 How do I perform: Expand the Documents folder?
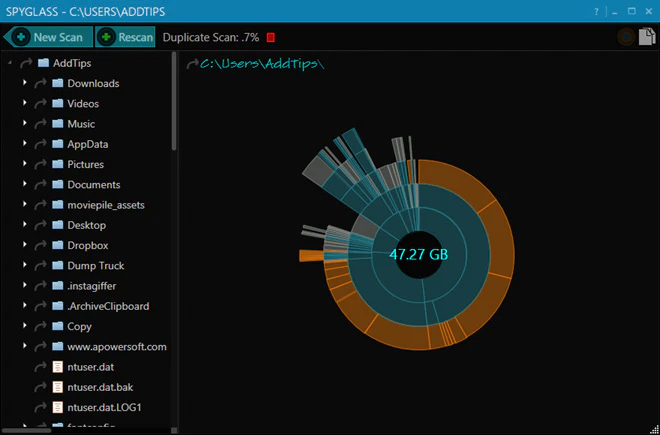pos(25,184)
